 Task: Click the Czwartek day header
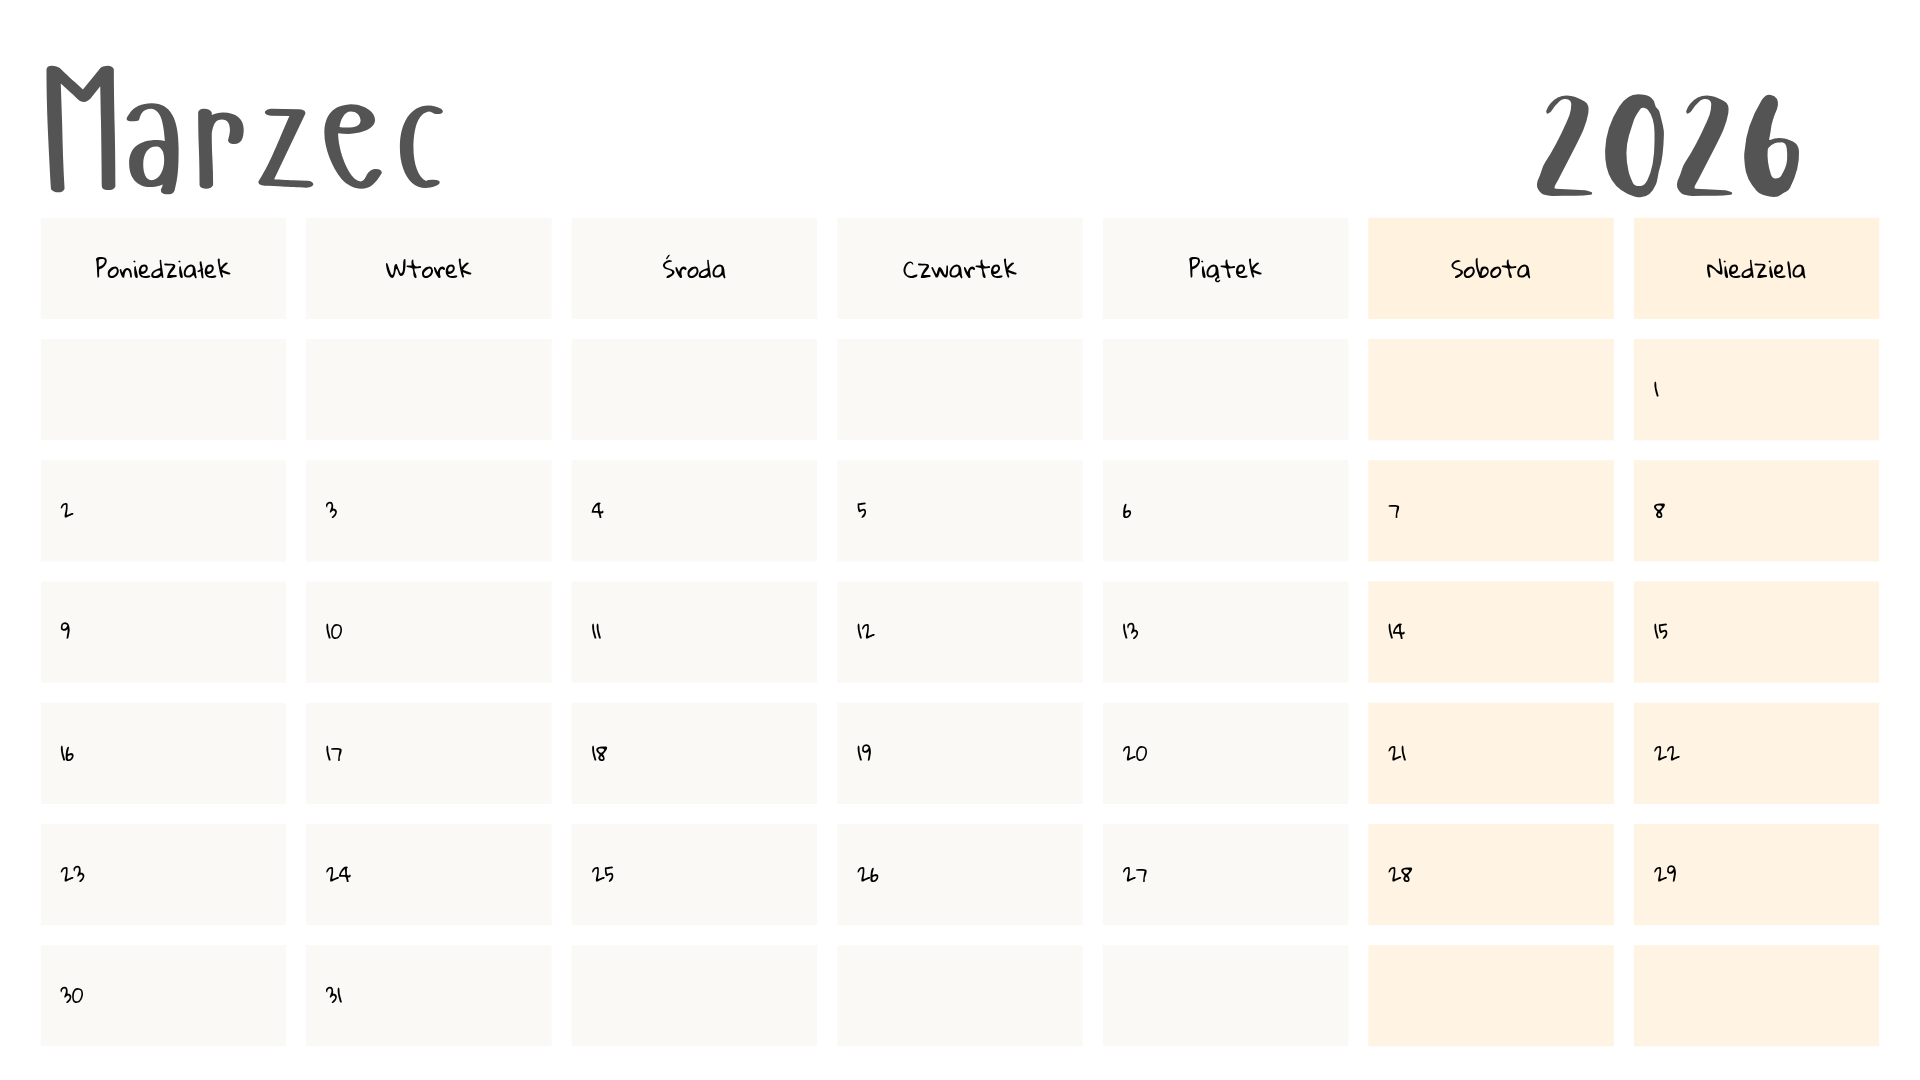(959, 269)
